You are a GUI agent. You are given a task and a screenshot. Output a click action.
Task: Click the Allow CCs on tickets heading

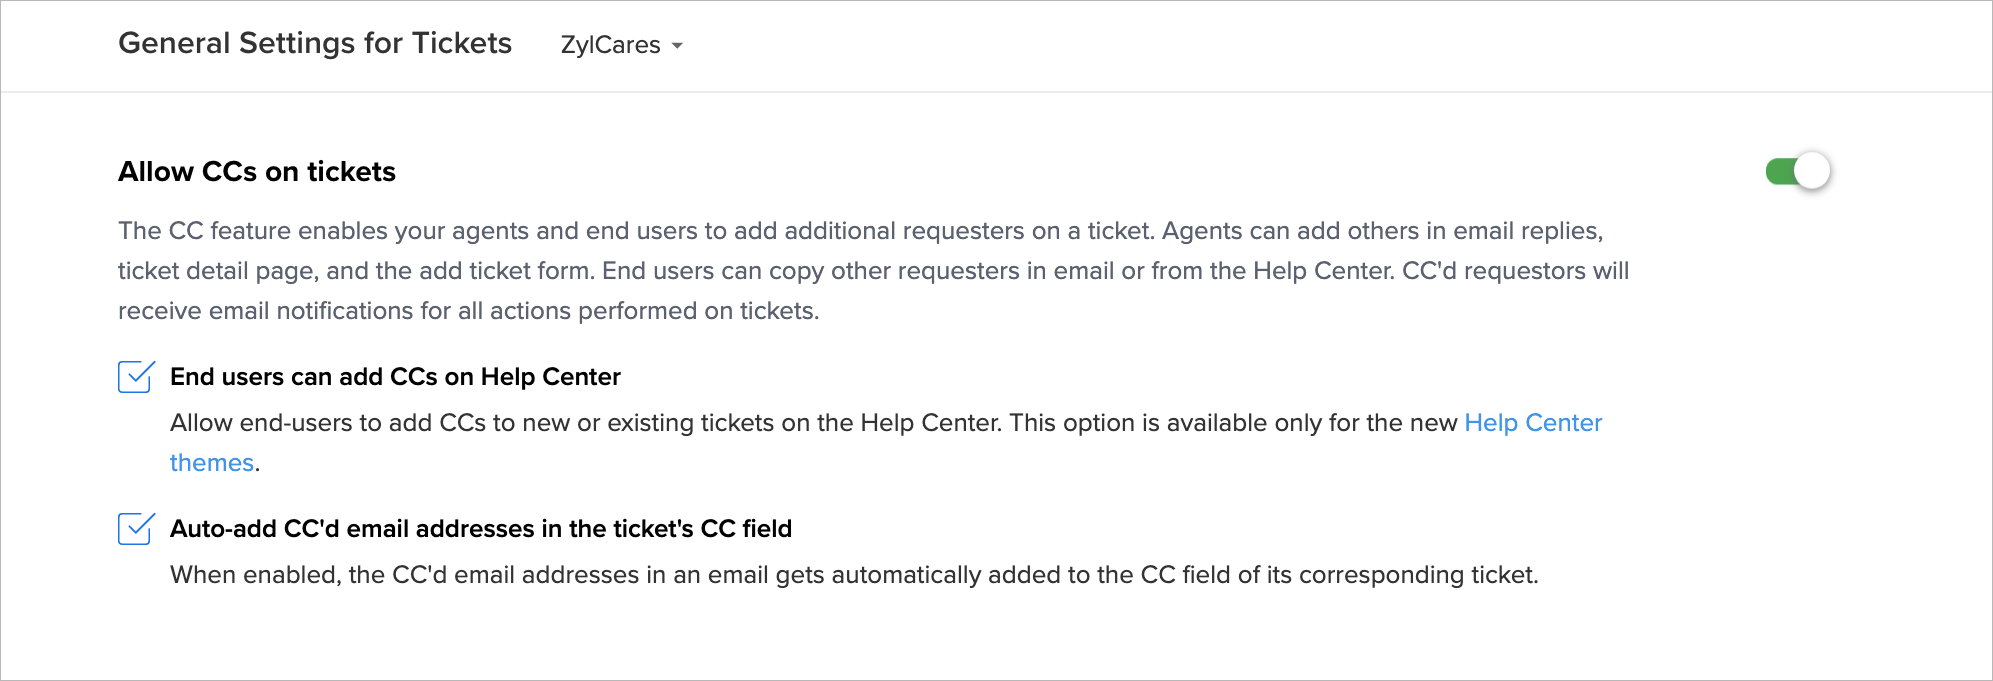pos(257,172)
